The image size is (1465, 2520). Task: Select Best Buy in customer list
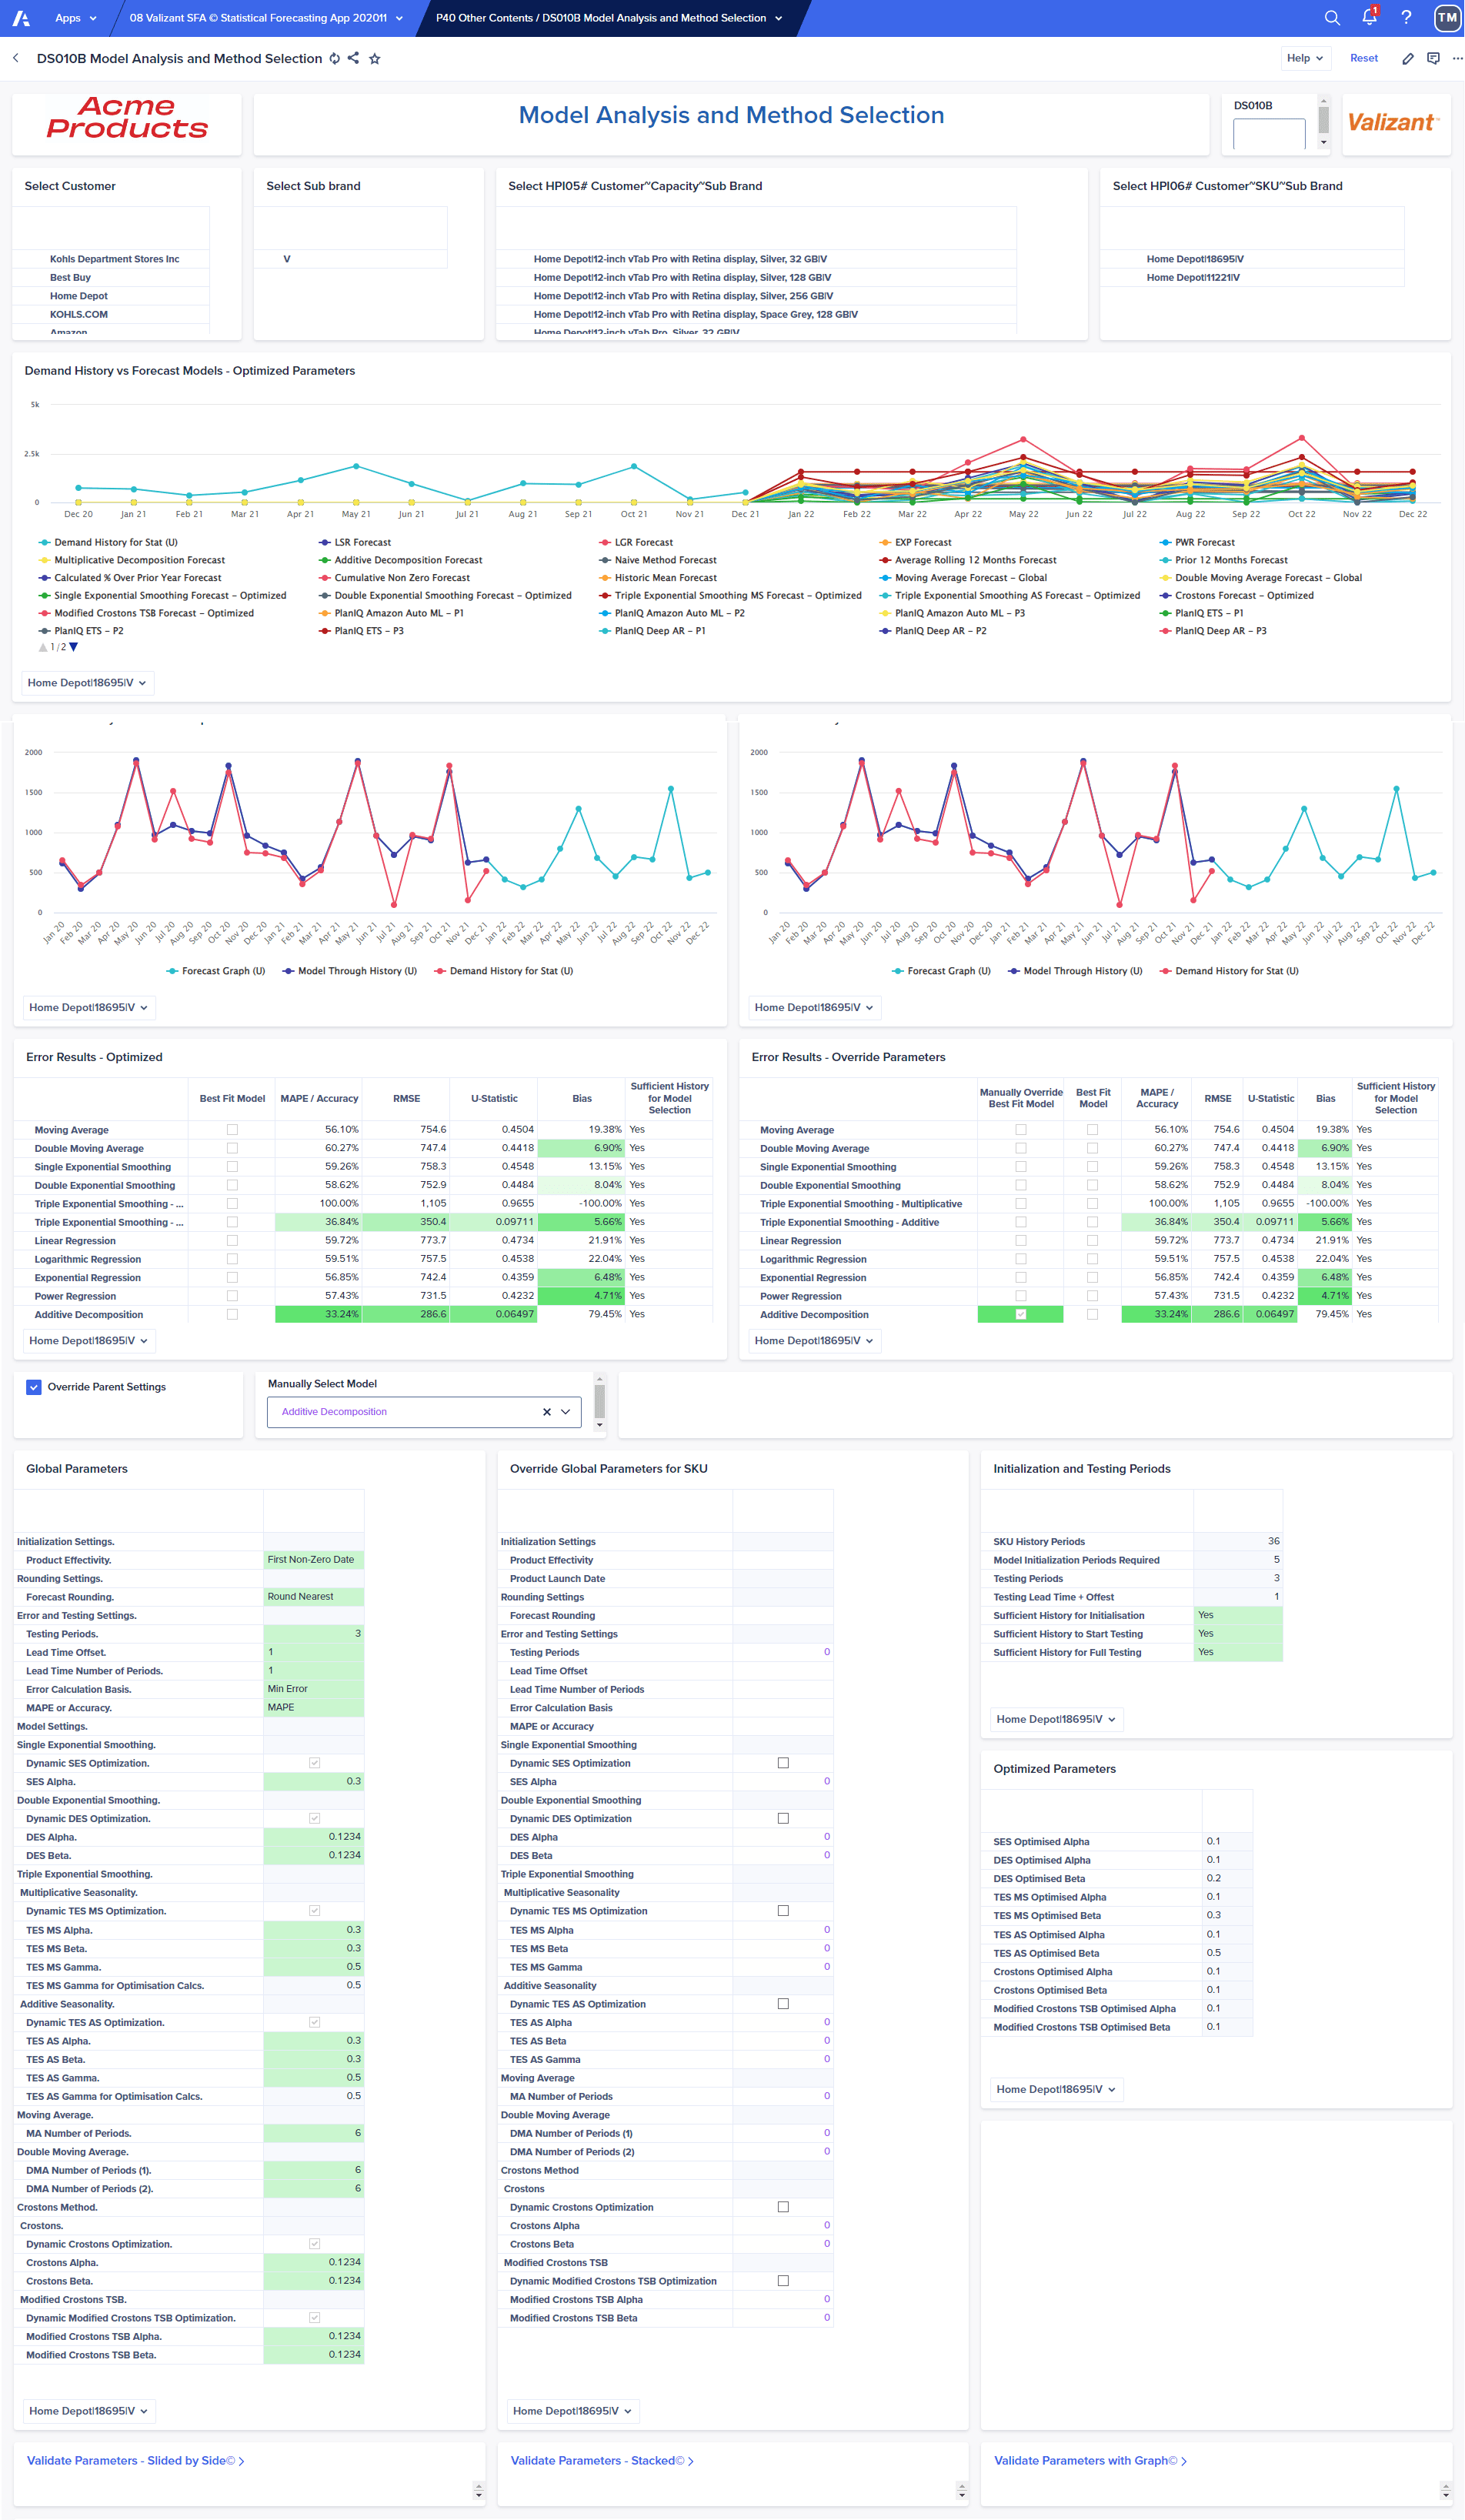(70, 278)
